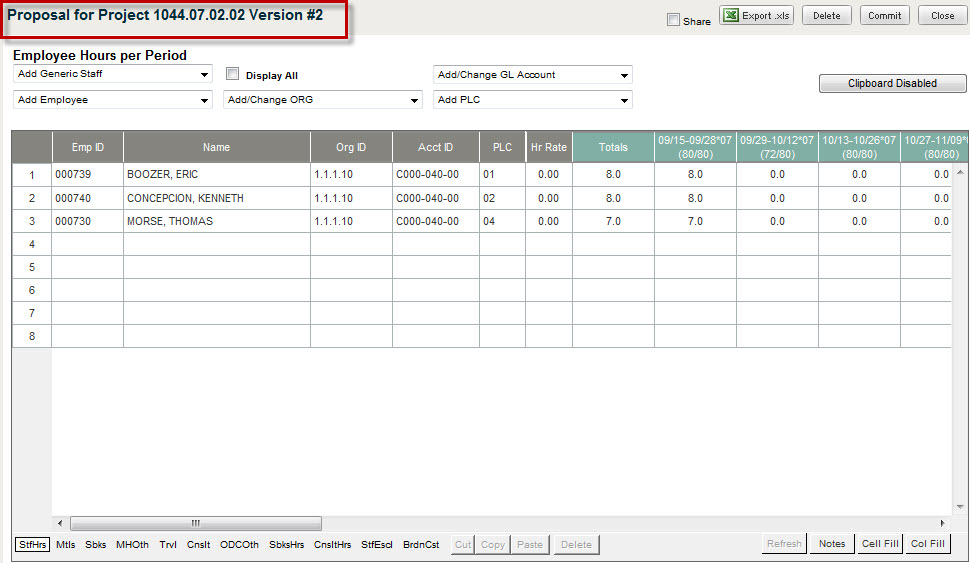Toggle the Display All checkbox
Image resolution: width=970 pixels, height=563 pixels.
[x=233, y=74]
